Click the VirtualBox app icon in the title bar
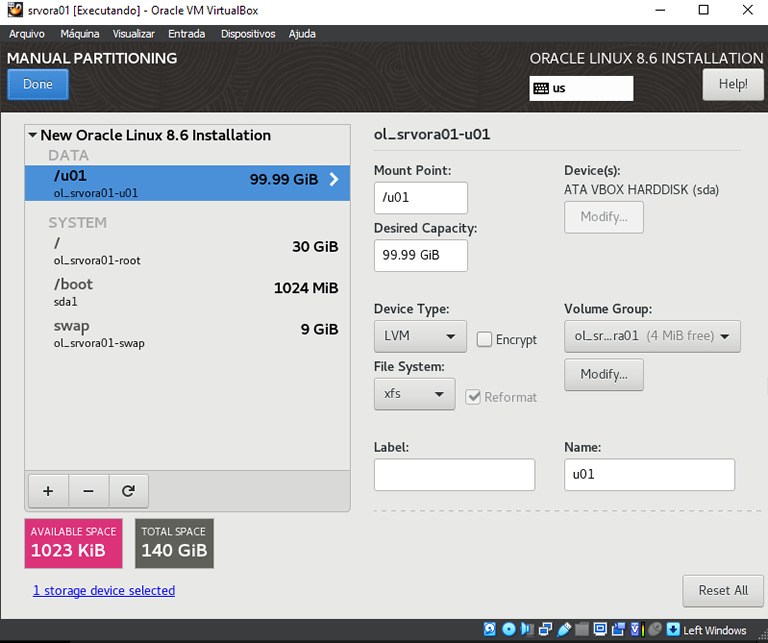 (15, 10)
